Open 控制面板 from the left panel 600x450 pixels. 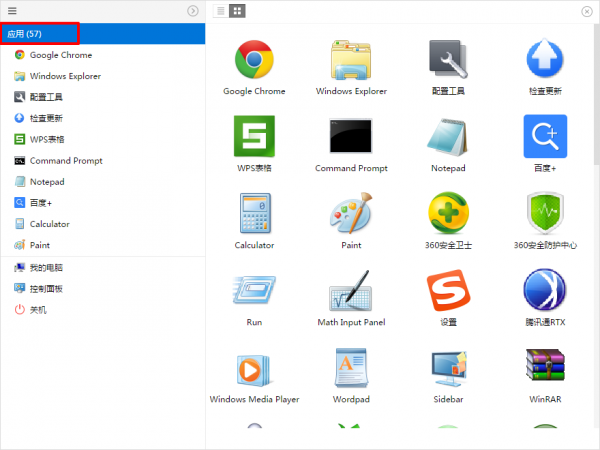click(103, 289)
